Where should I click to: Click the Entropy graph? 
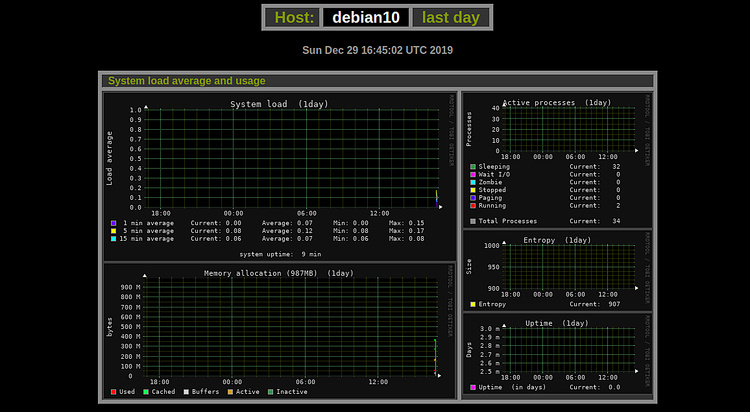click(x=569, y=267)
